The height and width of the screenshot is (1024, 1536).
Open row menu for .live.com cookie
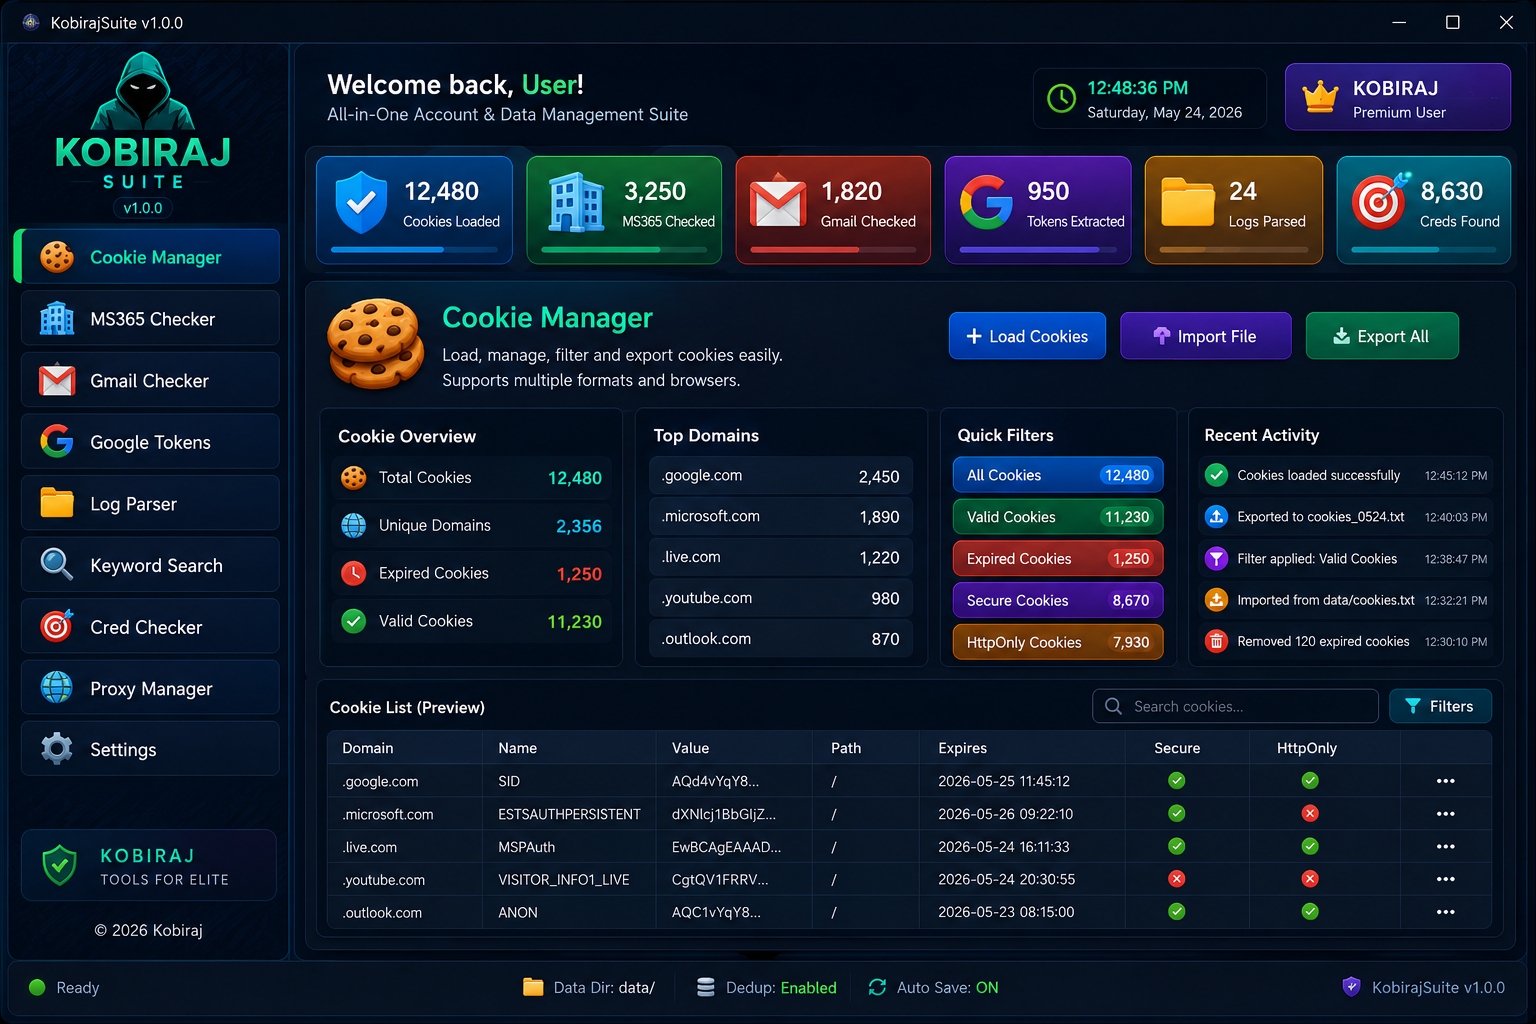pos(1445,847)
